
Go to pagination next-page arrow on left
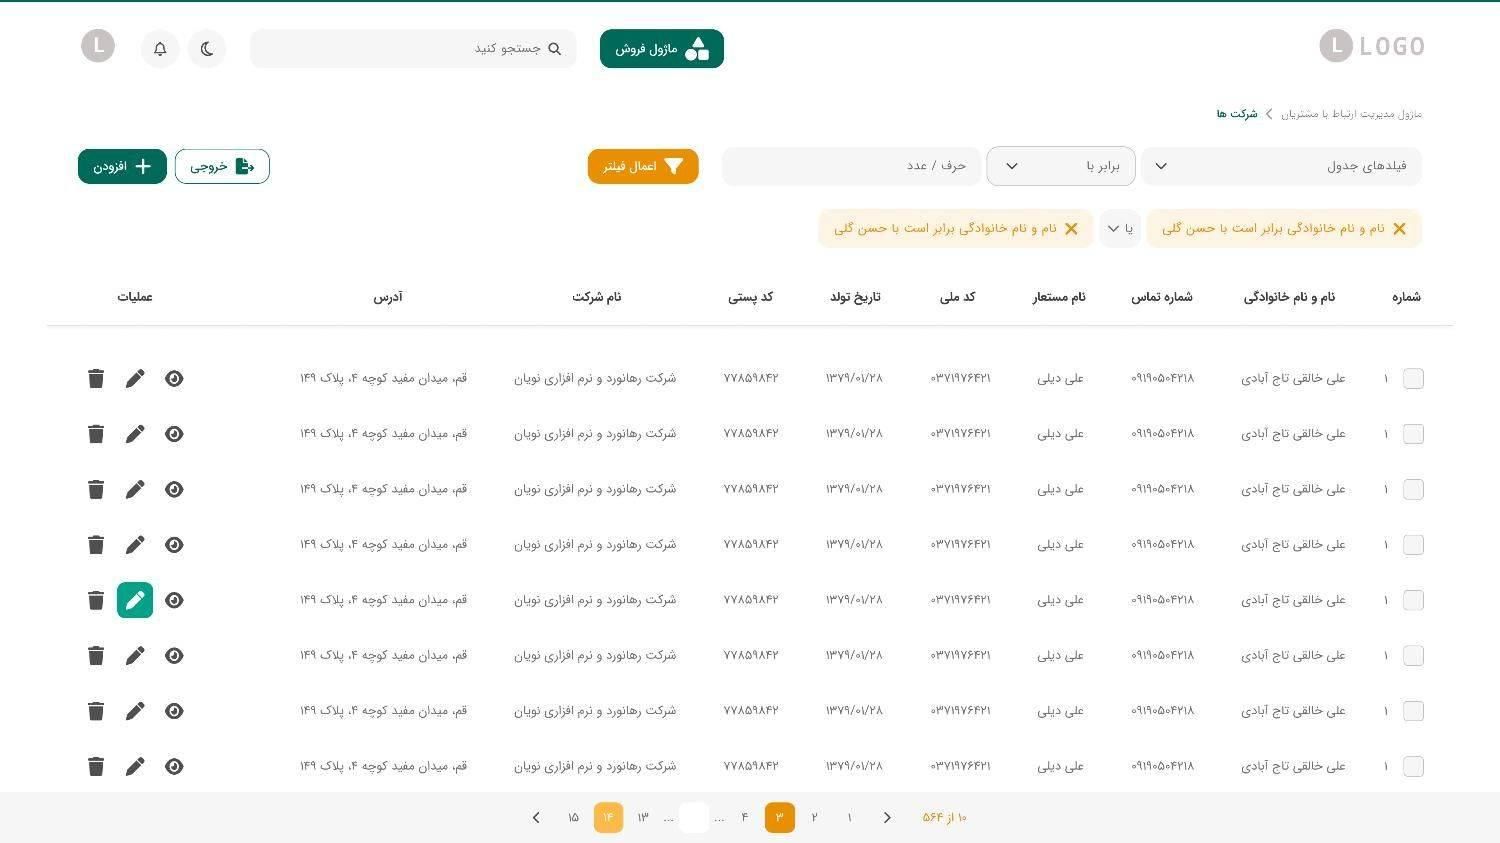tap(536, 817)
